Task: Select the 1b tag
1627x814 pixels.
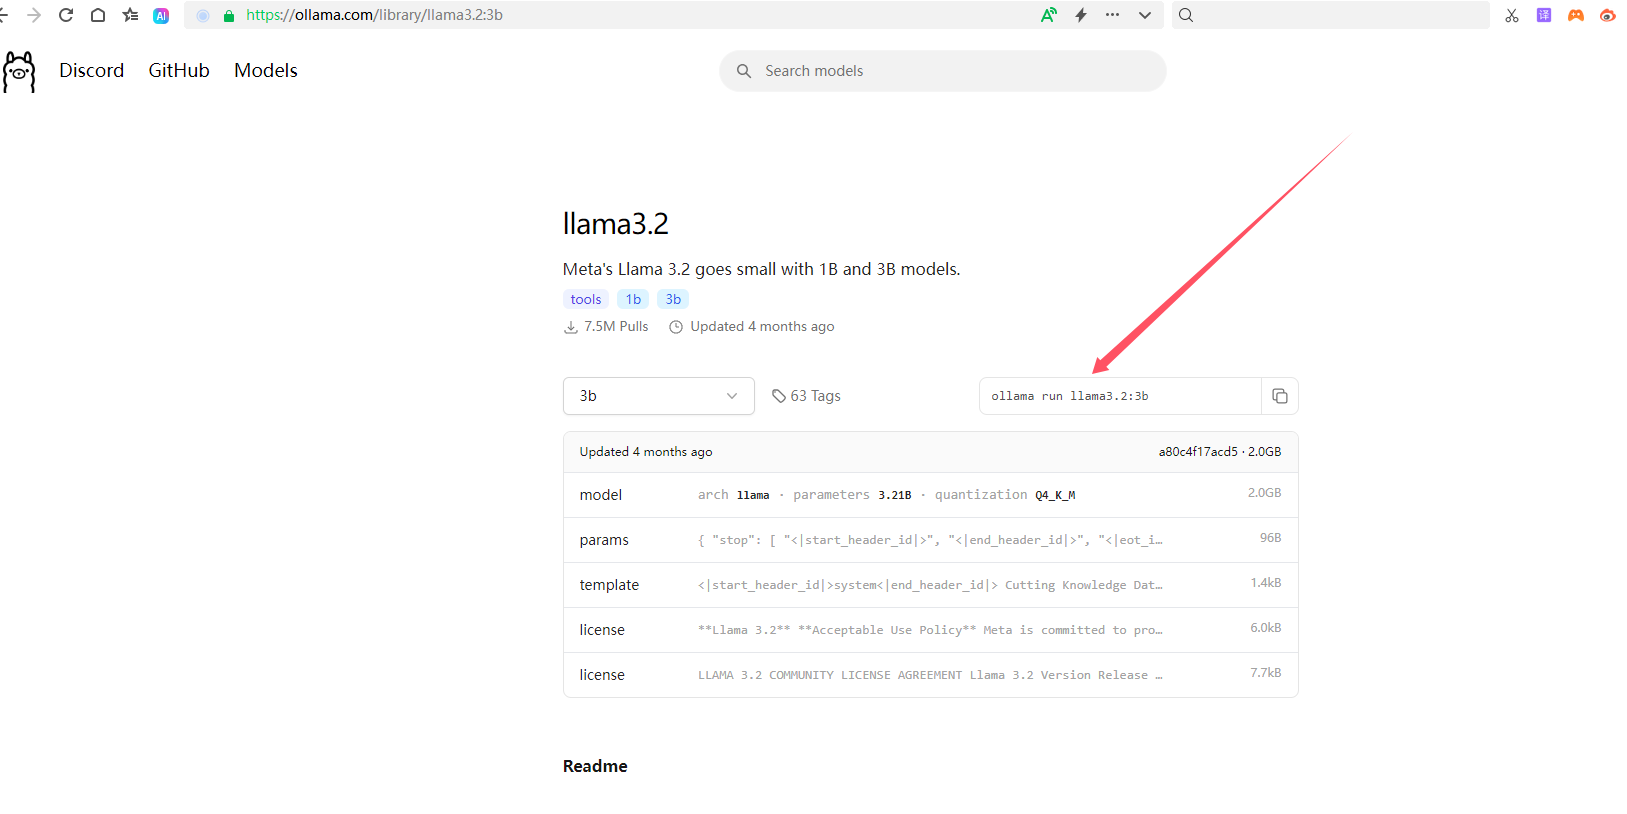Action: click(x=633, y=299)
